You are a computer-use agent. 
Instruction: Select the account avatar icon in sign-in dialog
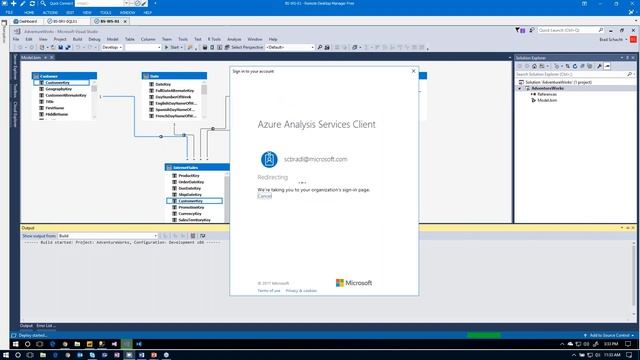pyautogui.click(x=269, y=159)
